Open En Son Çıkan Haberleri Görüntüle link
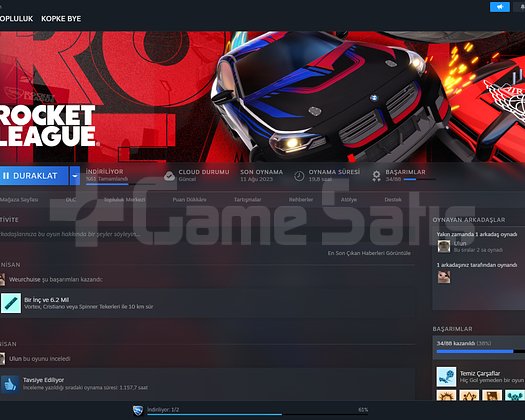 tap(369, 253)
